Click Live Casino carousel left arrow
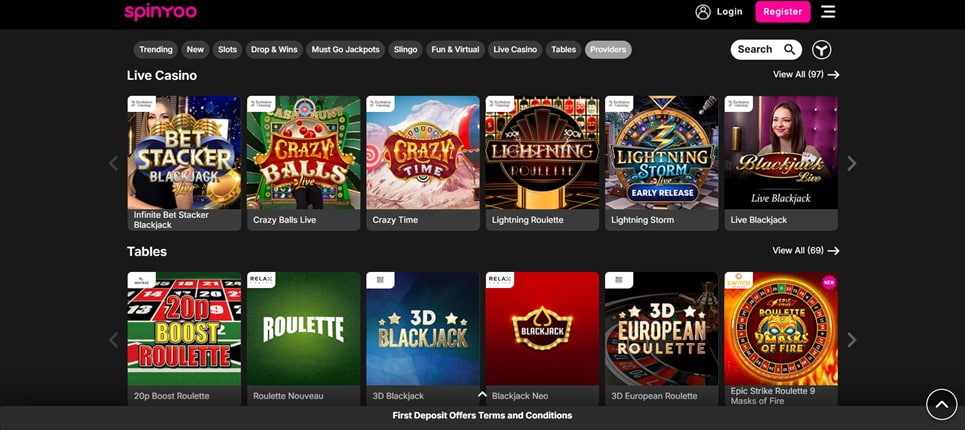The width and height of the screenshot is (965, 430). coord(113,163)
